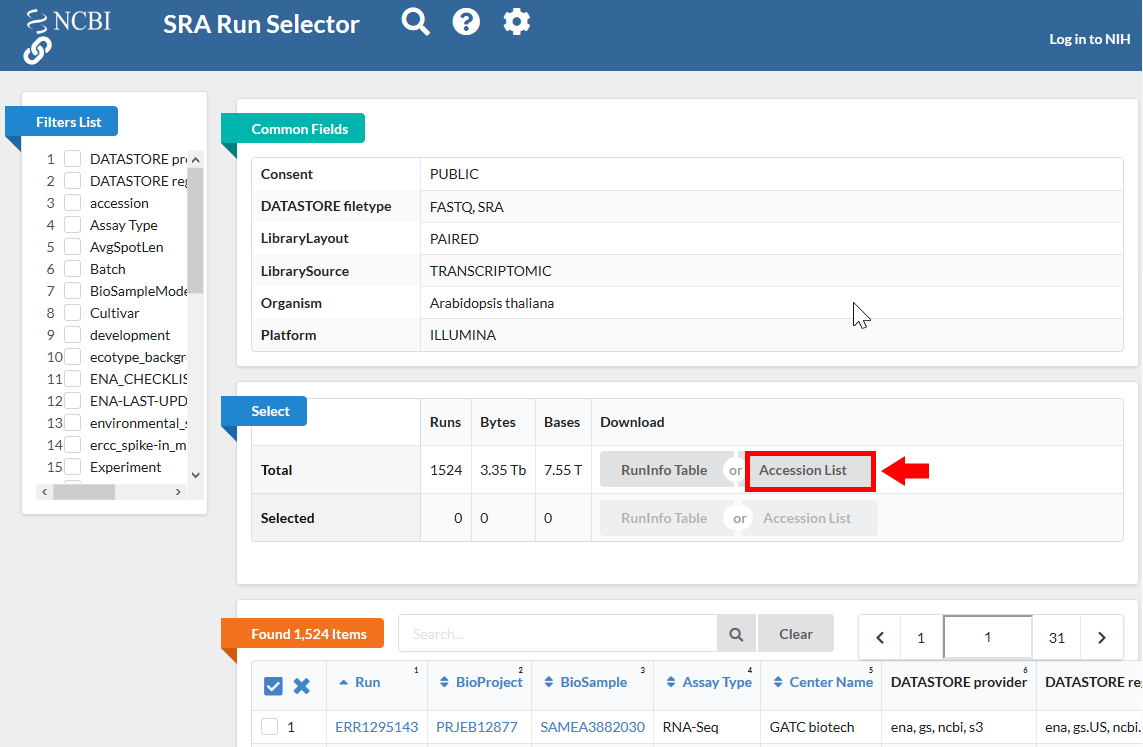Open the Filters List tab

[62, 122]
